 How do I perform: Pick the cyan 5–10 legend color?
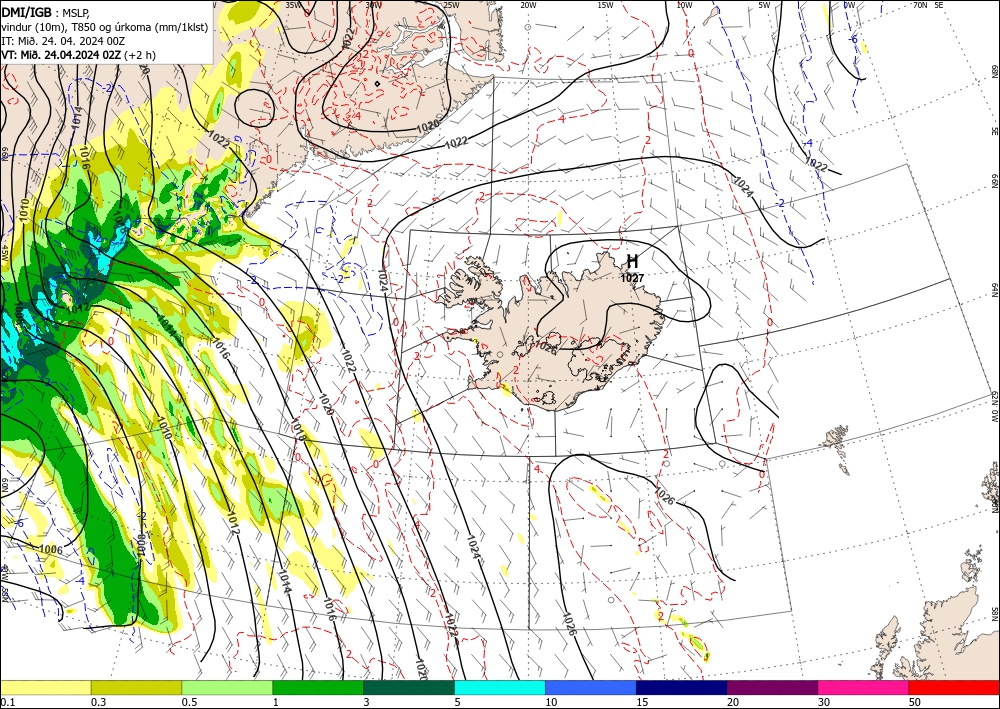tap(500, 687)
